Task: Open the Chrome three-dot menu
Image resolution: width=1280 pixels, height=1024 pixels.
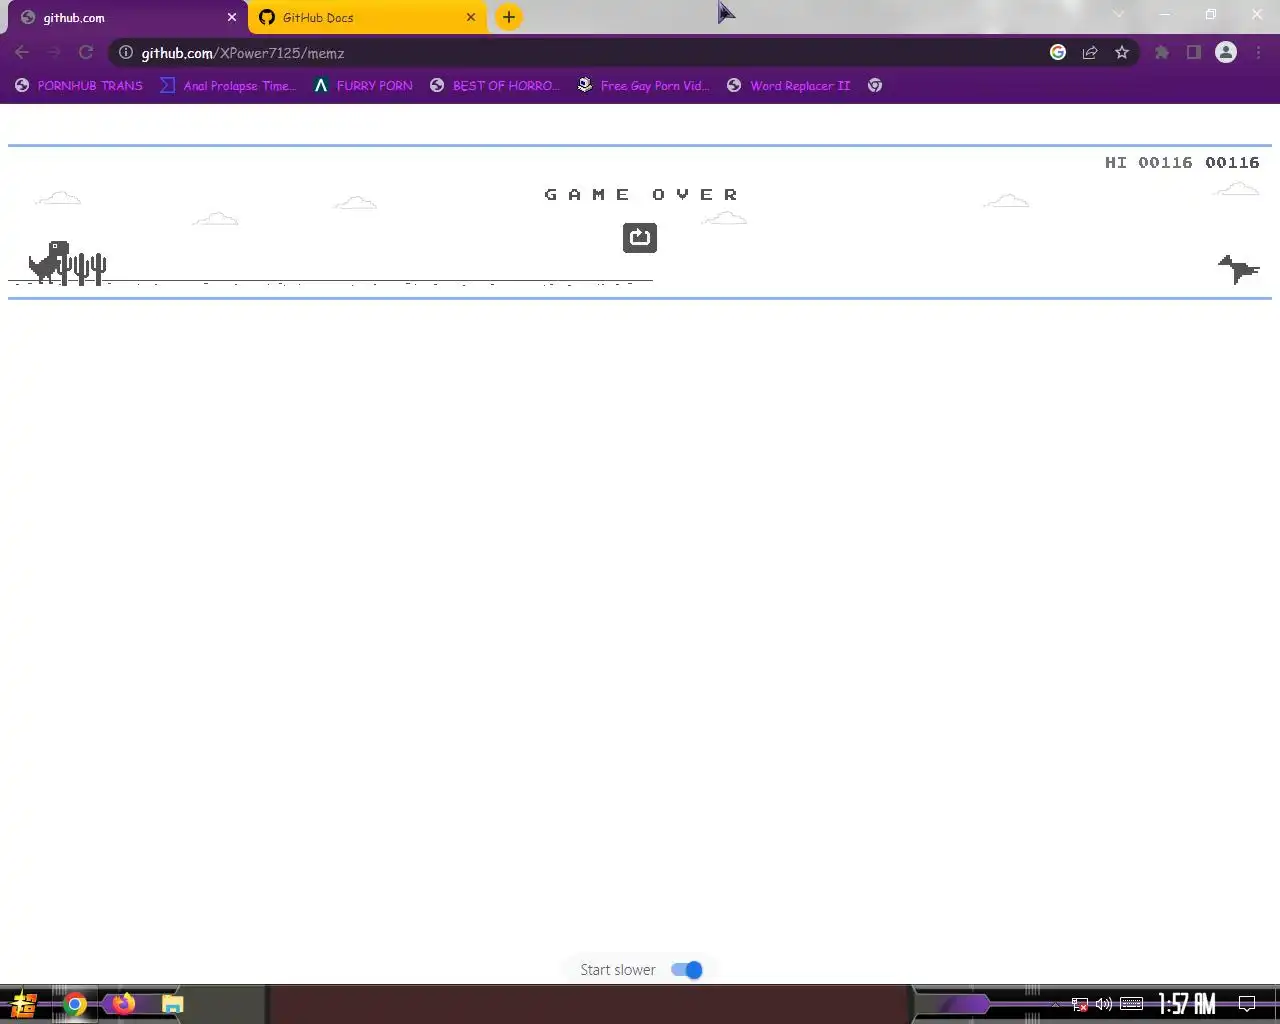Action: tap(1258, 52)
